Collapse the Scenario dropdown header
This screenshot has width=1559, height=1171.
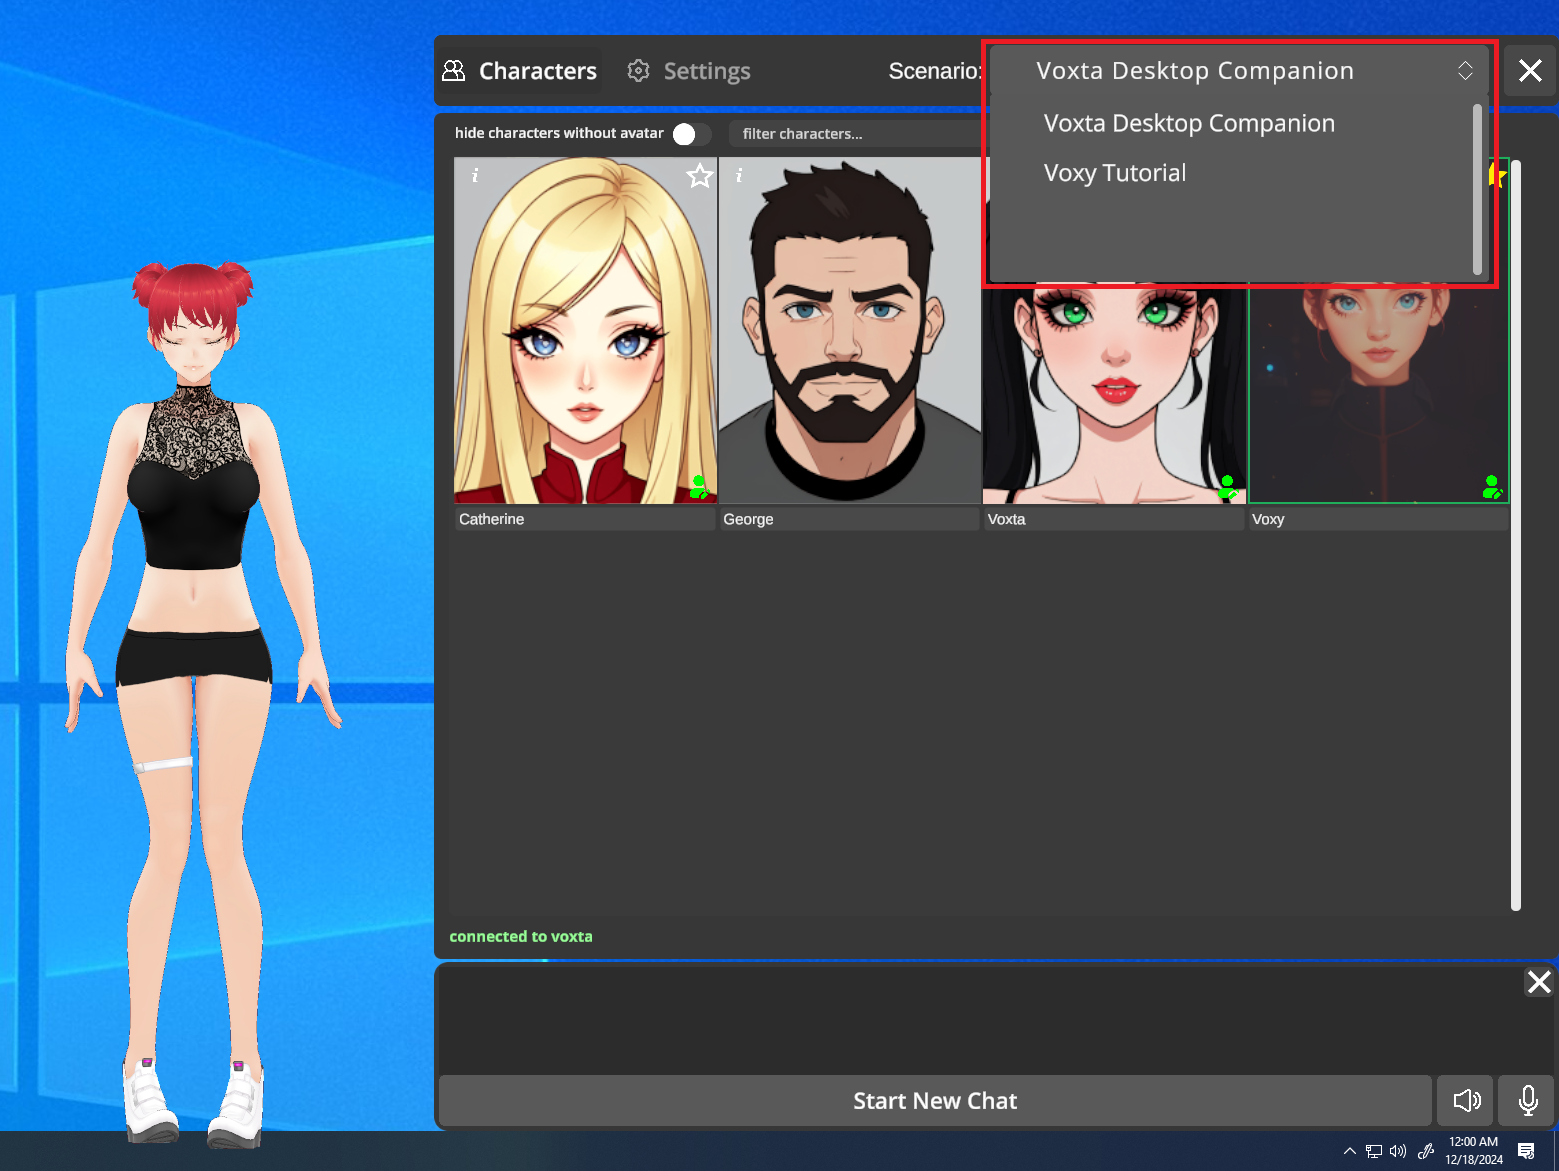(x=1239, y=71)
